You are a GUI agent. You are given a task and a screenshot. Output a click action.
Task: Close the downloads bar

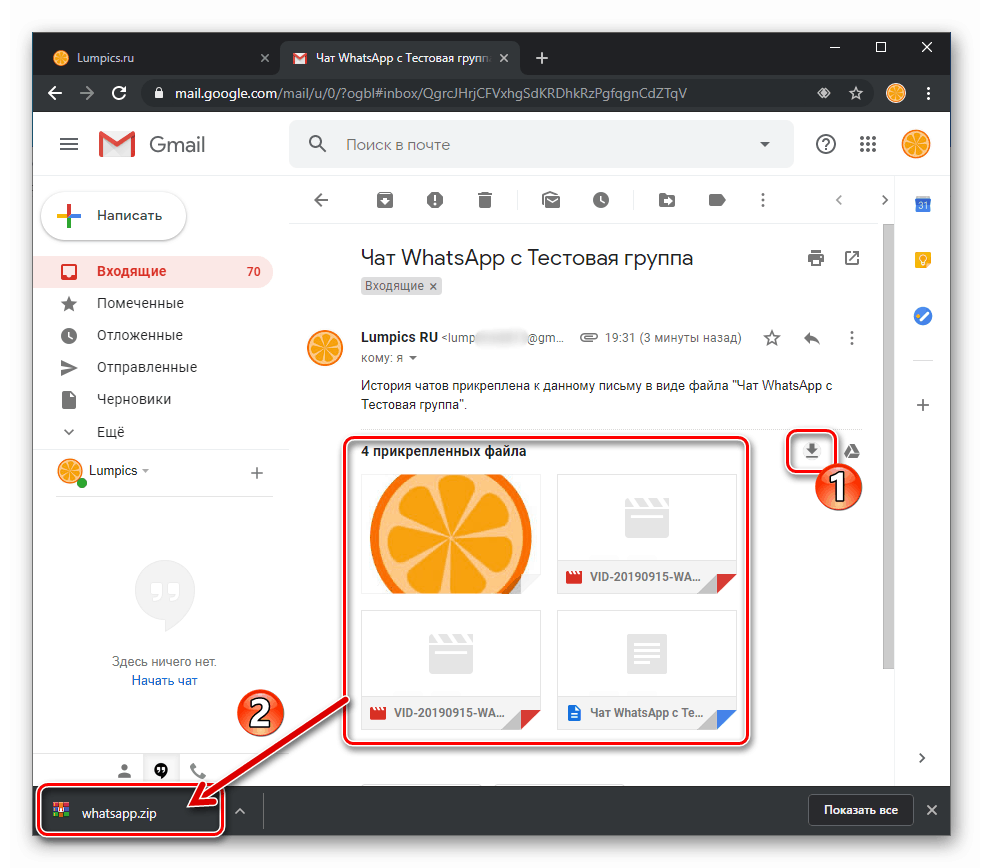click(932, 810)
